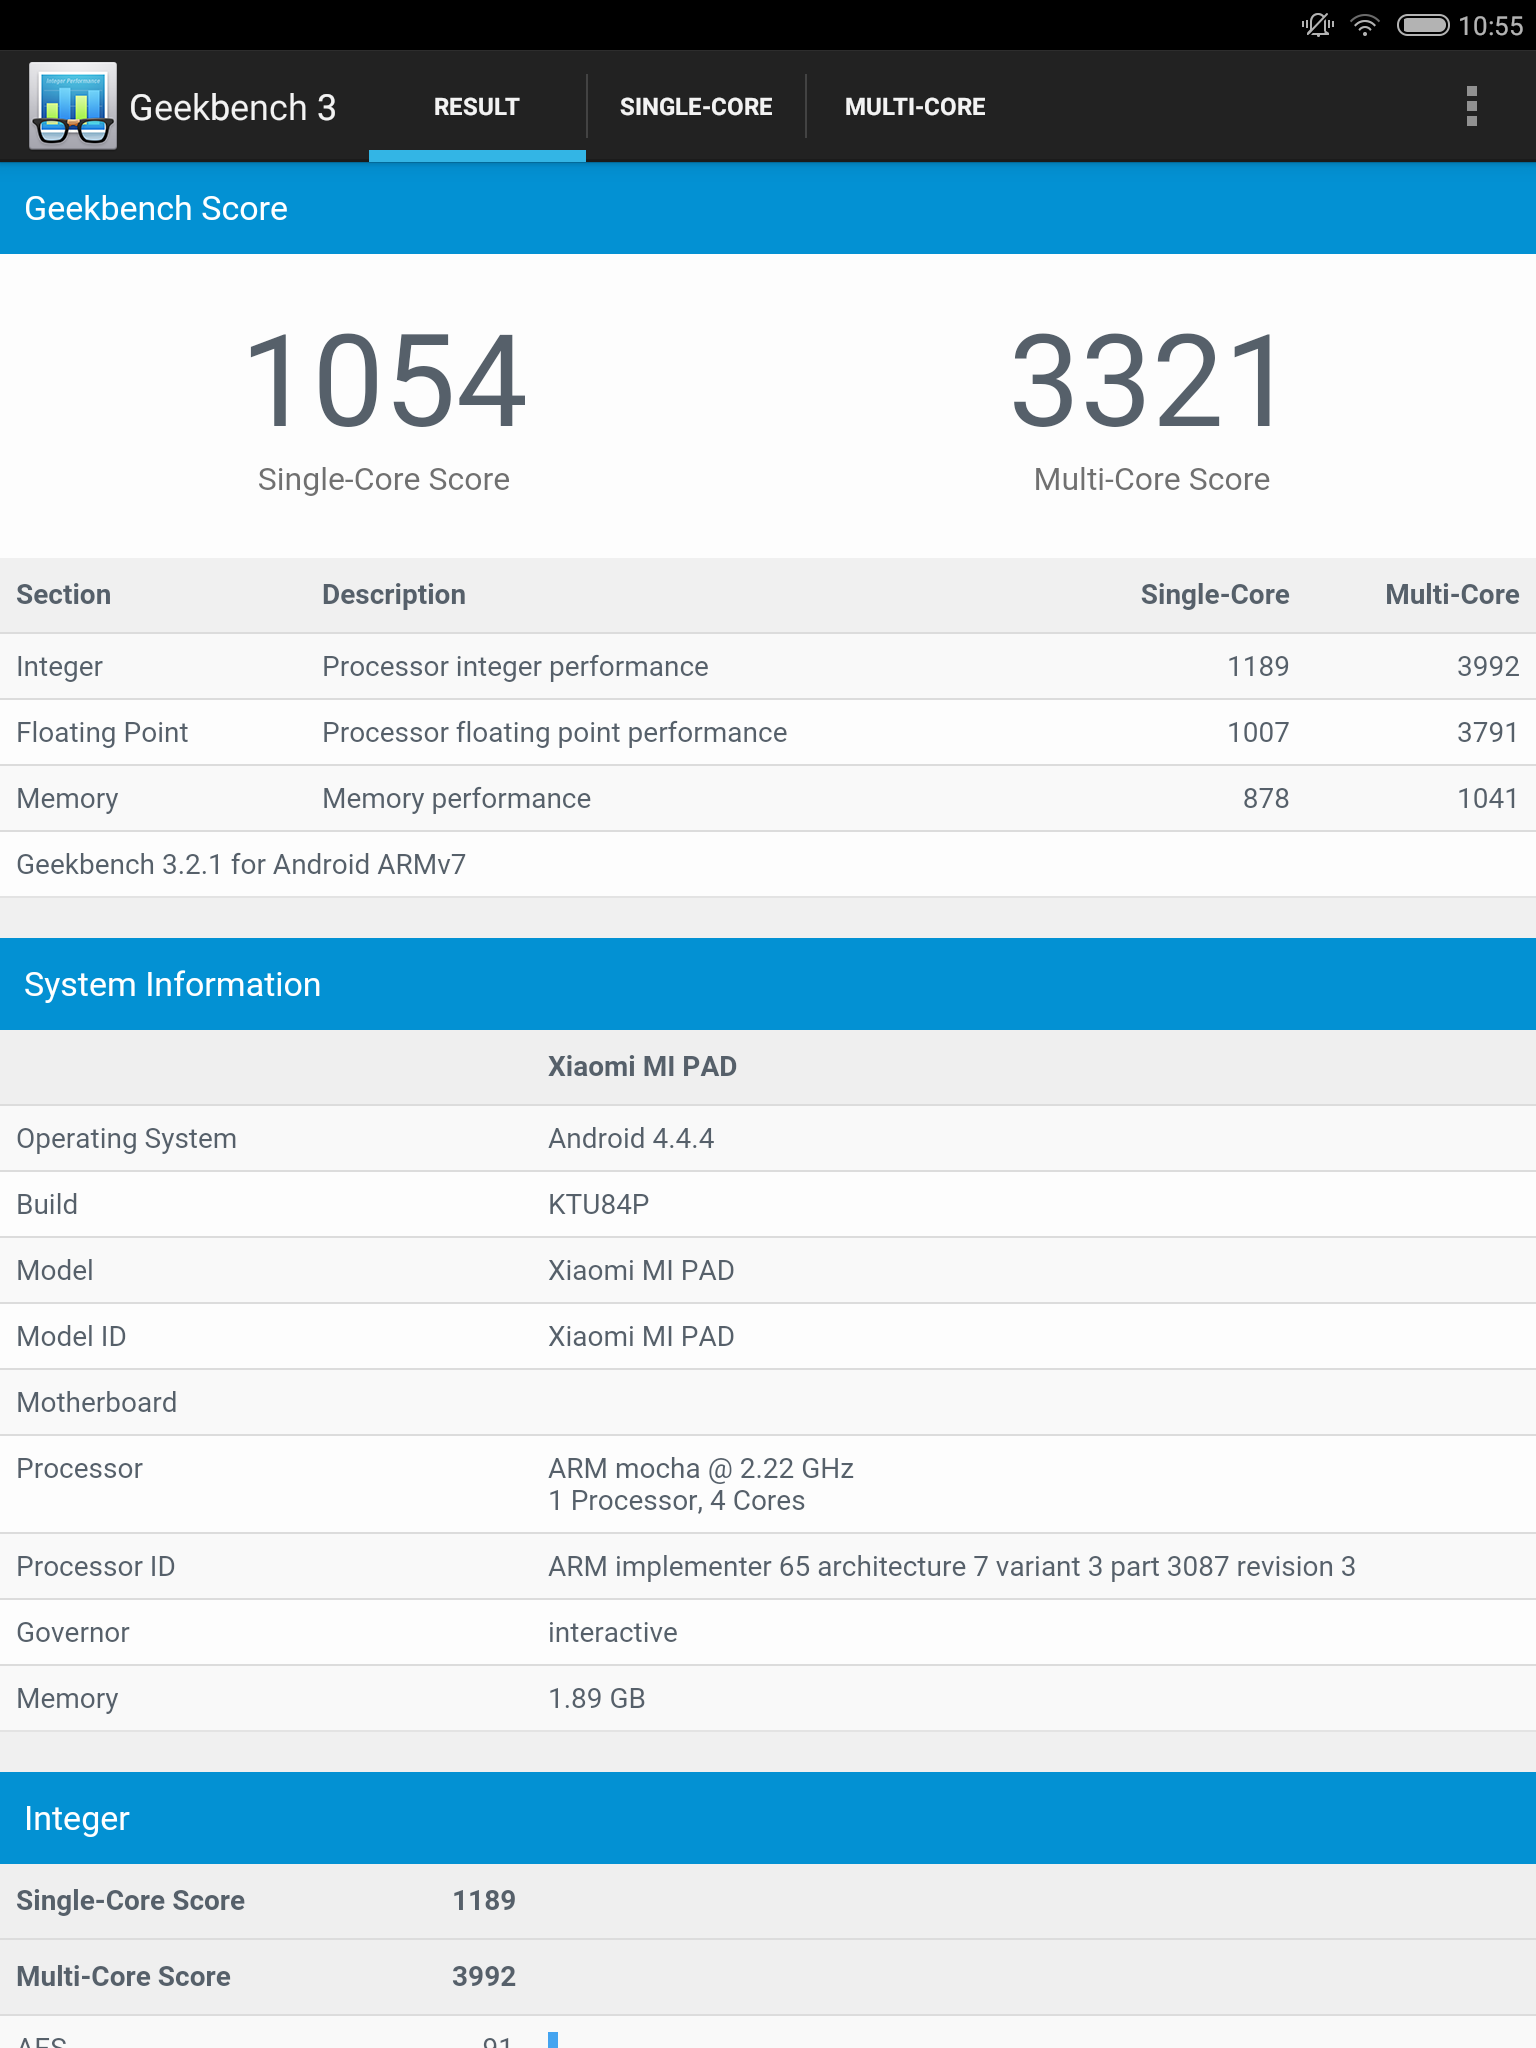Tap Processor floating point performance description
Screen dimensions: 1536x2048
555,732
